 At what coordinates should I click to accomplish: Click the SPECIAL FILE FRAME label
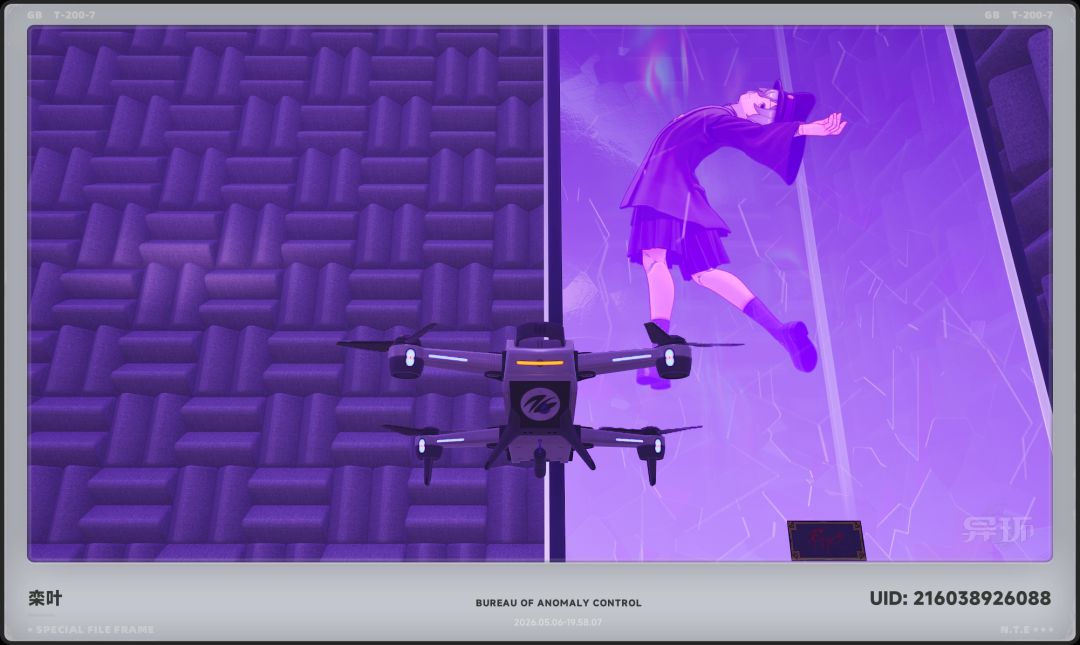coord(95,629)
